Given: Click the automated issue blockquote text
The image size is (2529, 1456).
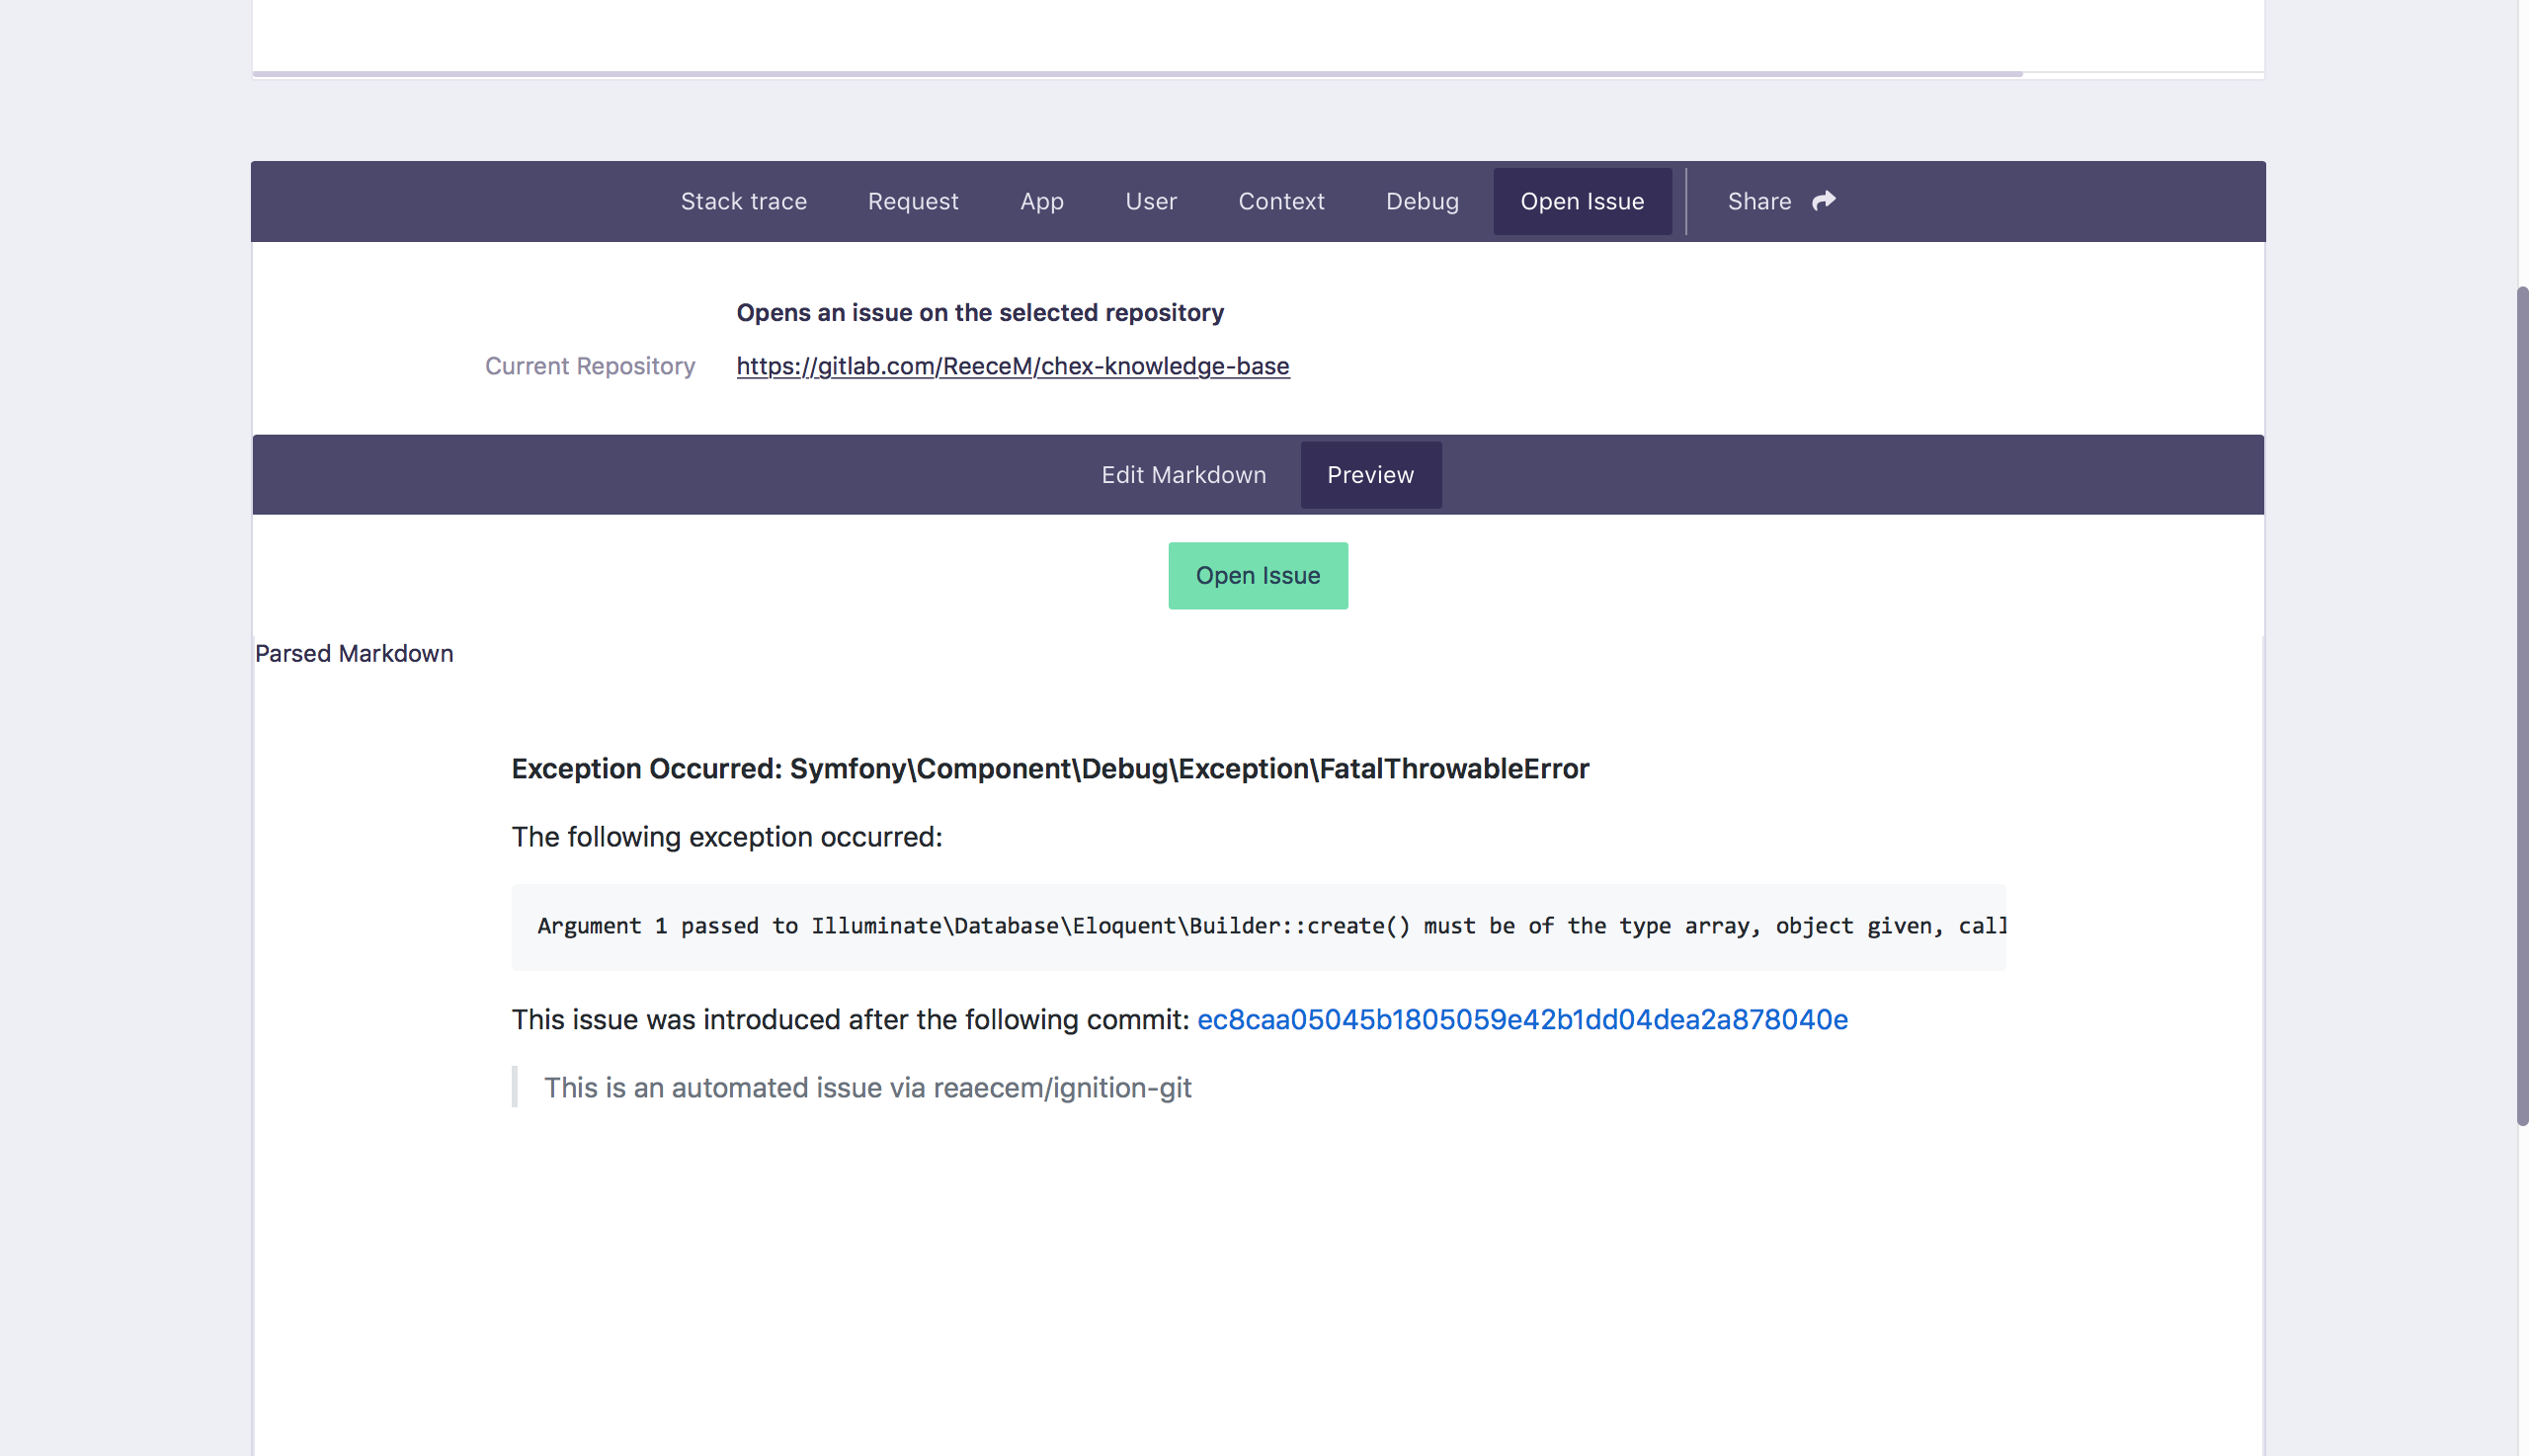Looking at the screenshot, I should pyautogui.click(x=866, y=1087).
